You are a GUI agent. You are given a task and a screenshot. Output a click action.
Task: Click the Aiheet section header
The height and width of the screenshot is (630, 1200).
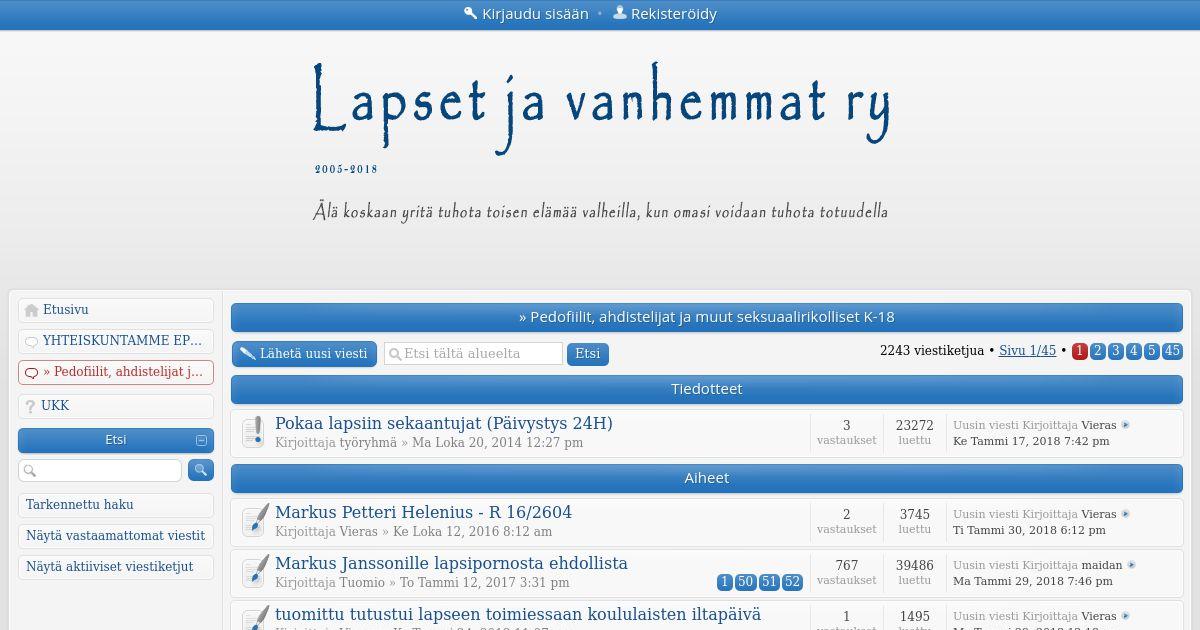[x=706, y=478]
